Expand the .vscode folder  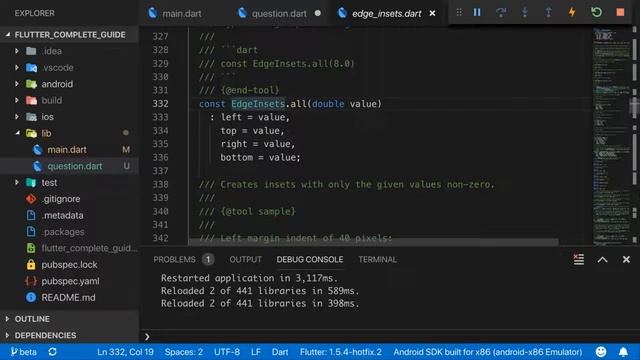click(x=17, y=67)
